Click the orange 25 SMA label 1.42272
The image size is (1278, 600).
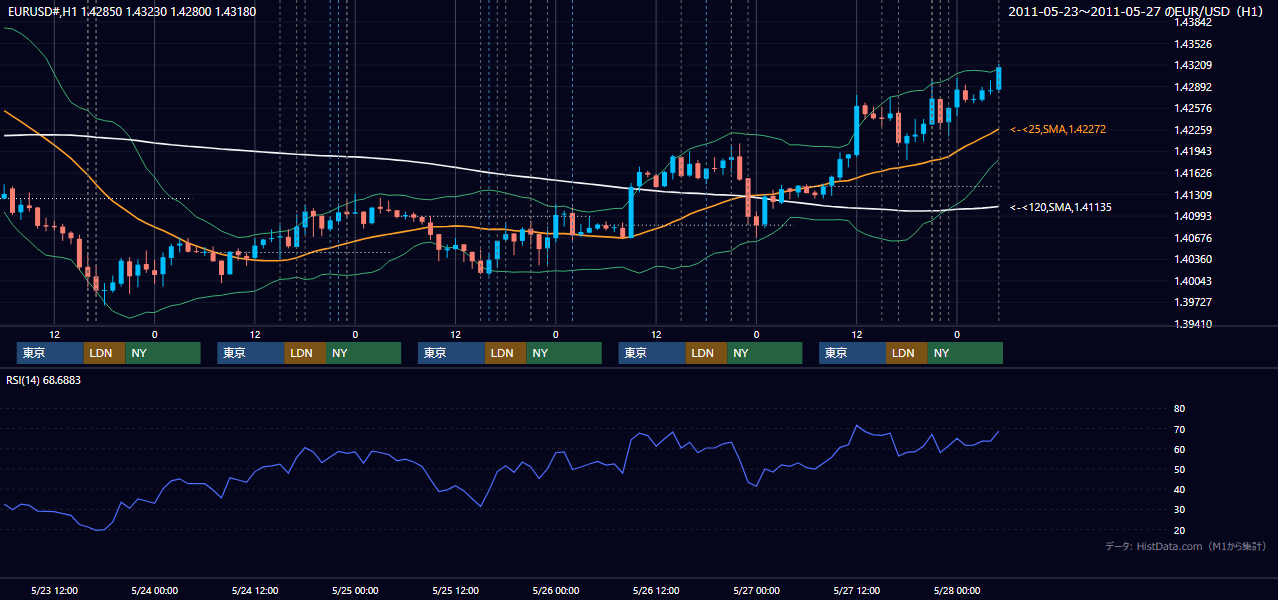click(x=1058, y=130)
